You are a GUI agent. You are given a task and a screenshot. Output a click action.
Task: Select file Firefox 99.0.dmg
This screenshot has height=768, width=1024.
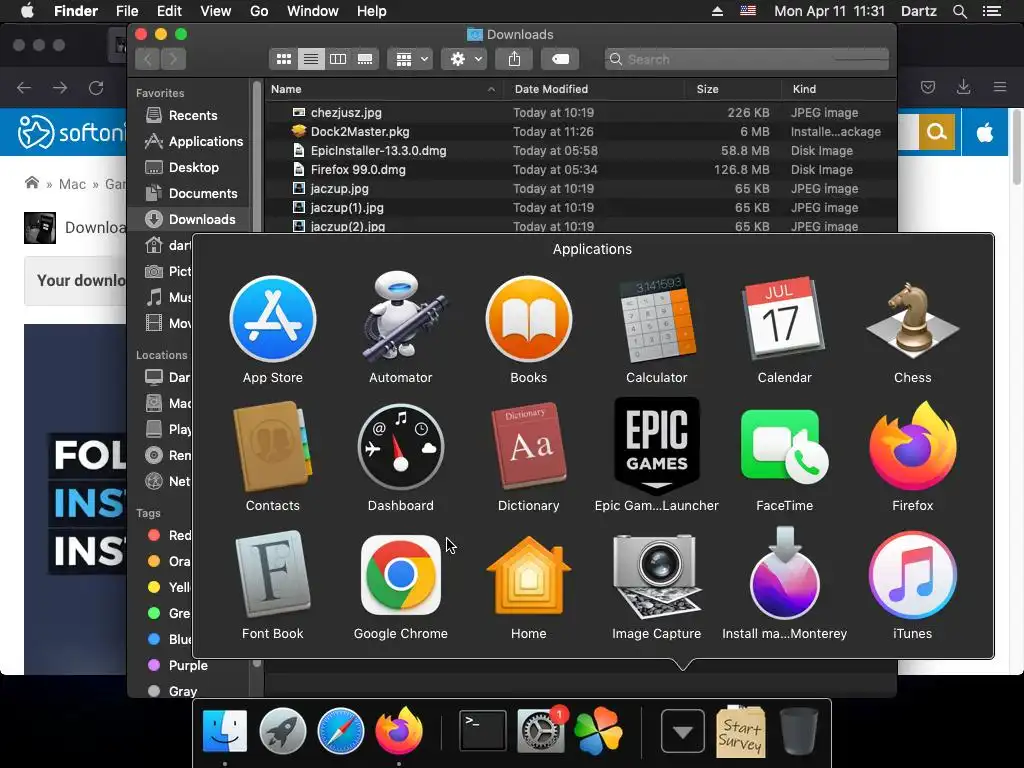click(580, 169)
